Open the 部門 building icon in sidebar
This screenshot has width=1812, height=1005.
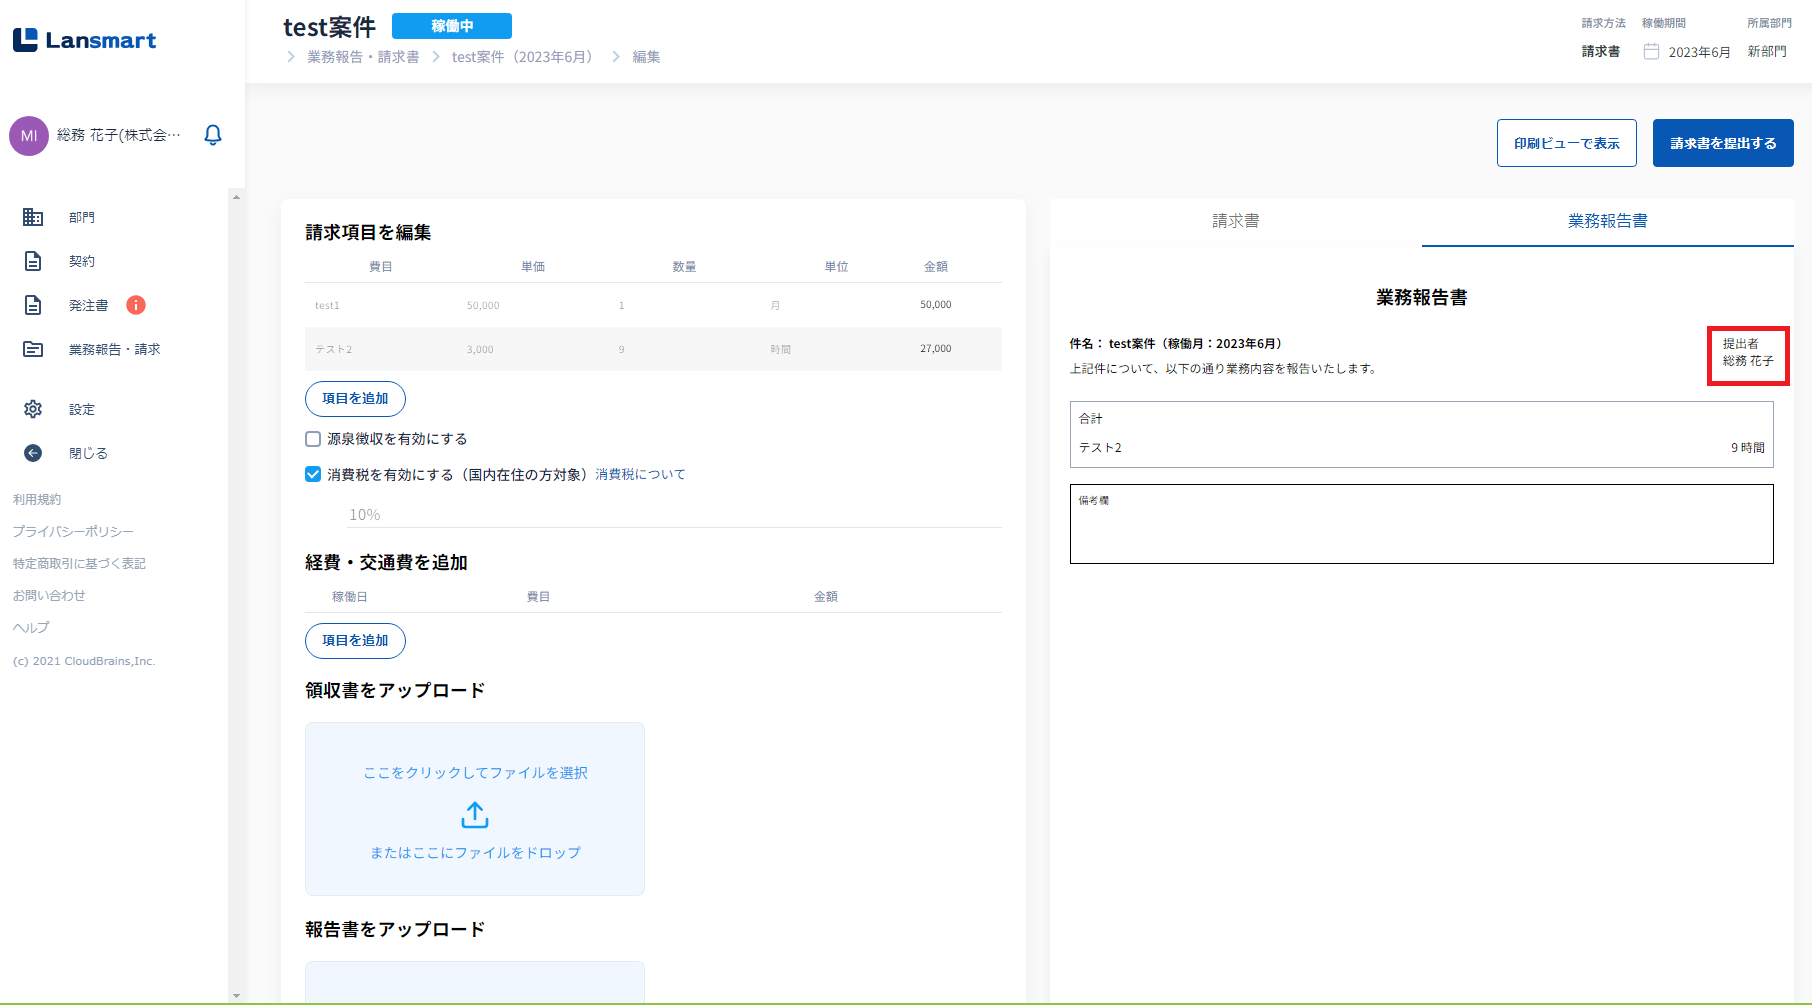coord(33,217)
